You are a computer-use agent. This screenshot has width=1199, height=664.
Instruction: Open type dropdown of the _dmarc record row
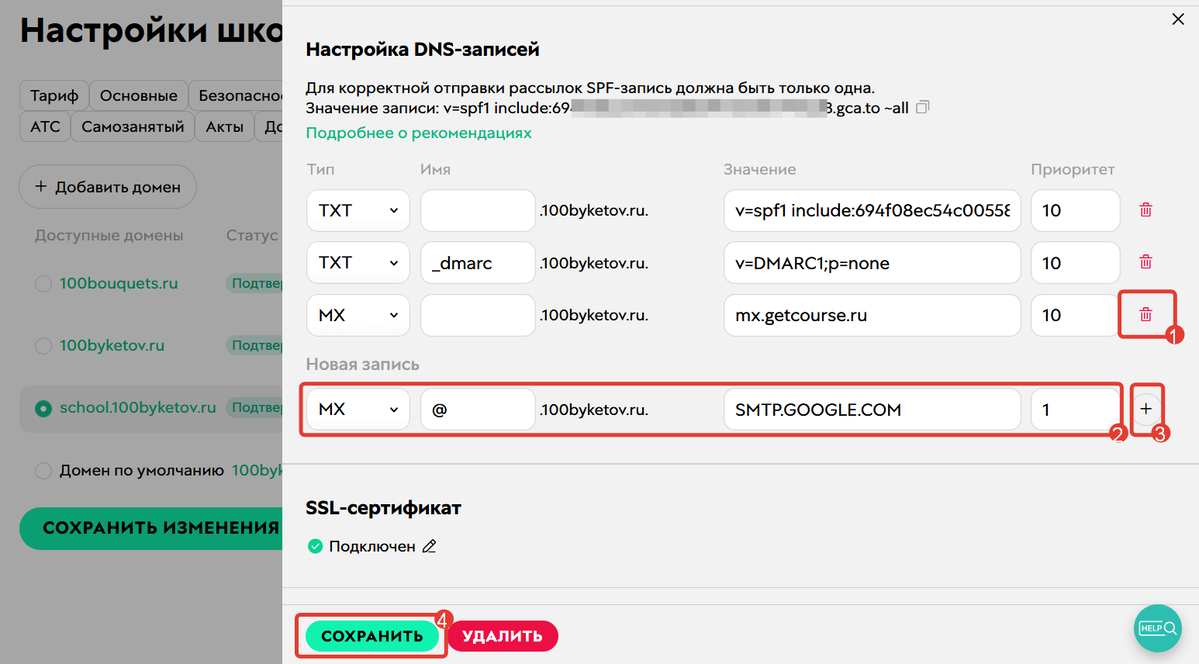(358, 262)
